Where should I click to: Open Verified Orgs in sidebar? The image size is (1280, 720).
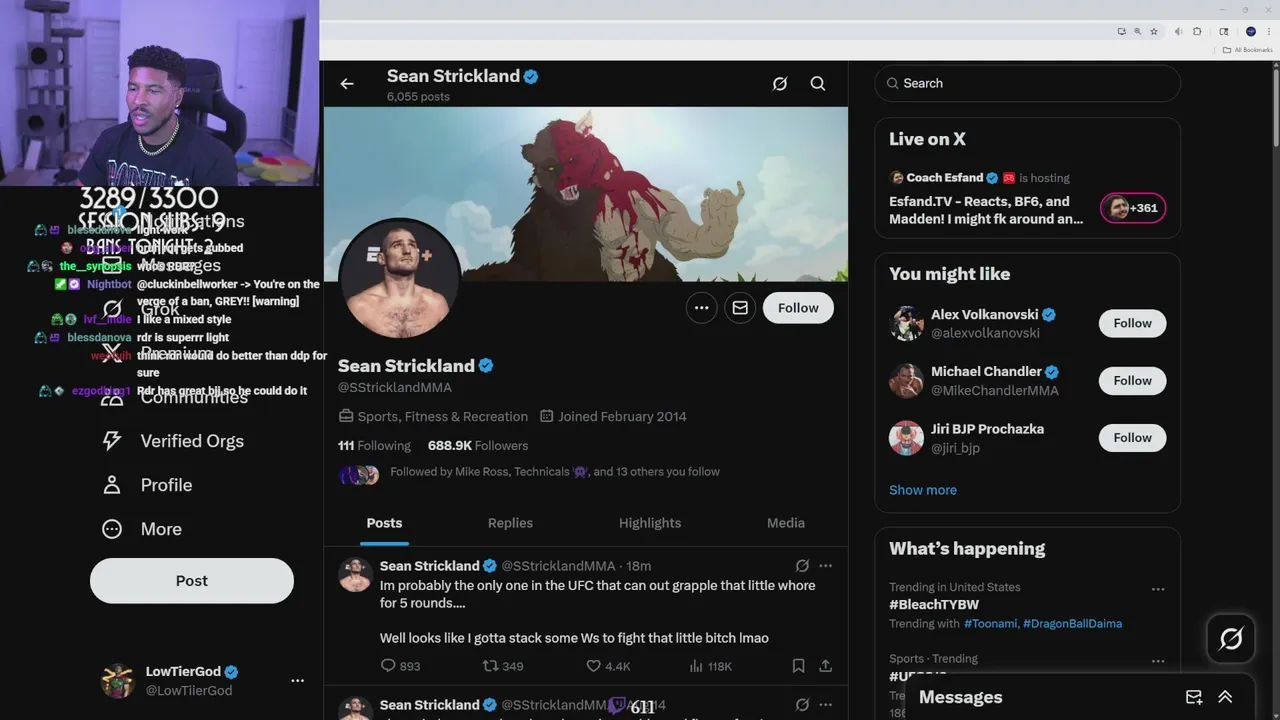[173, 441]
